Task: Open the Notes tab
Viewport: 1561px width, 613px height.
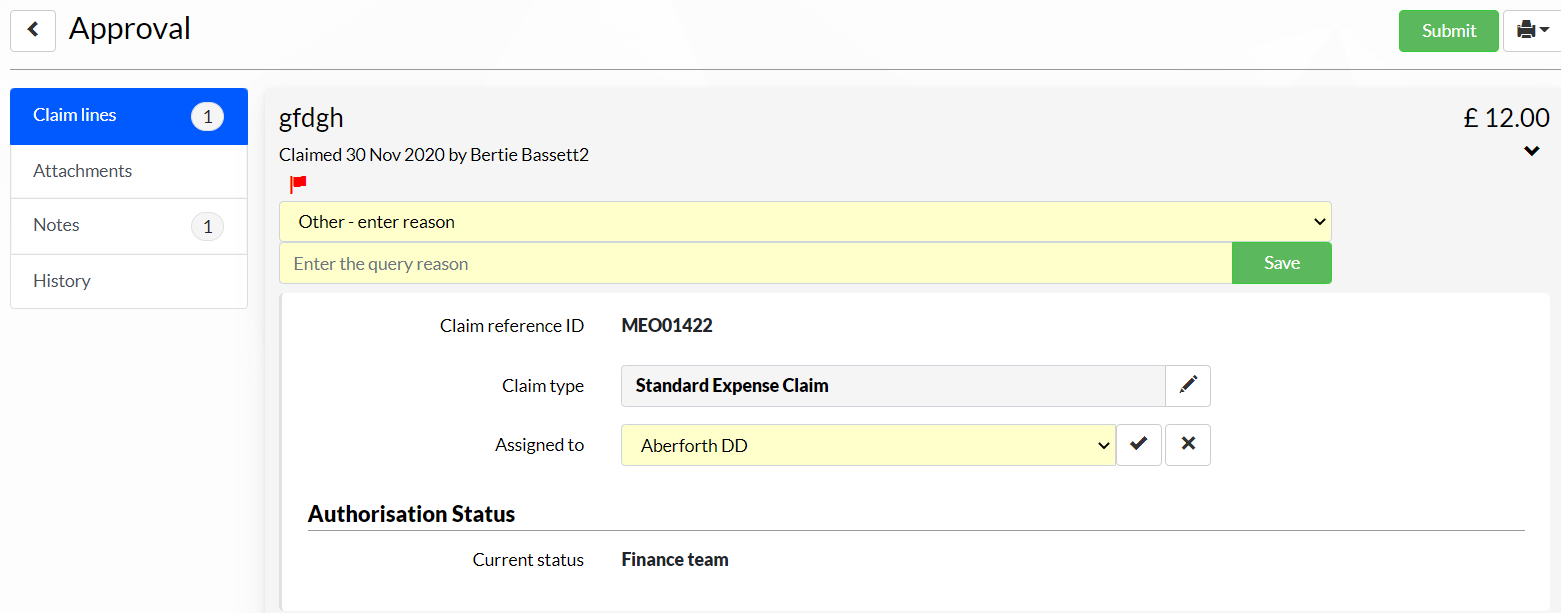Action: [129, 226]
